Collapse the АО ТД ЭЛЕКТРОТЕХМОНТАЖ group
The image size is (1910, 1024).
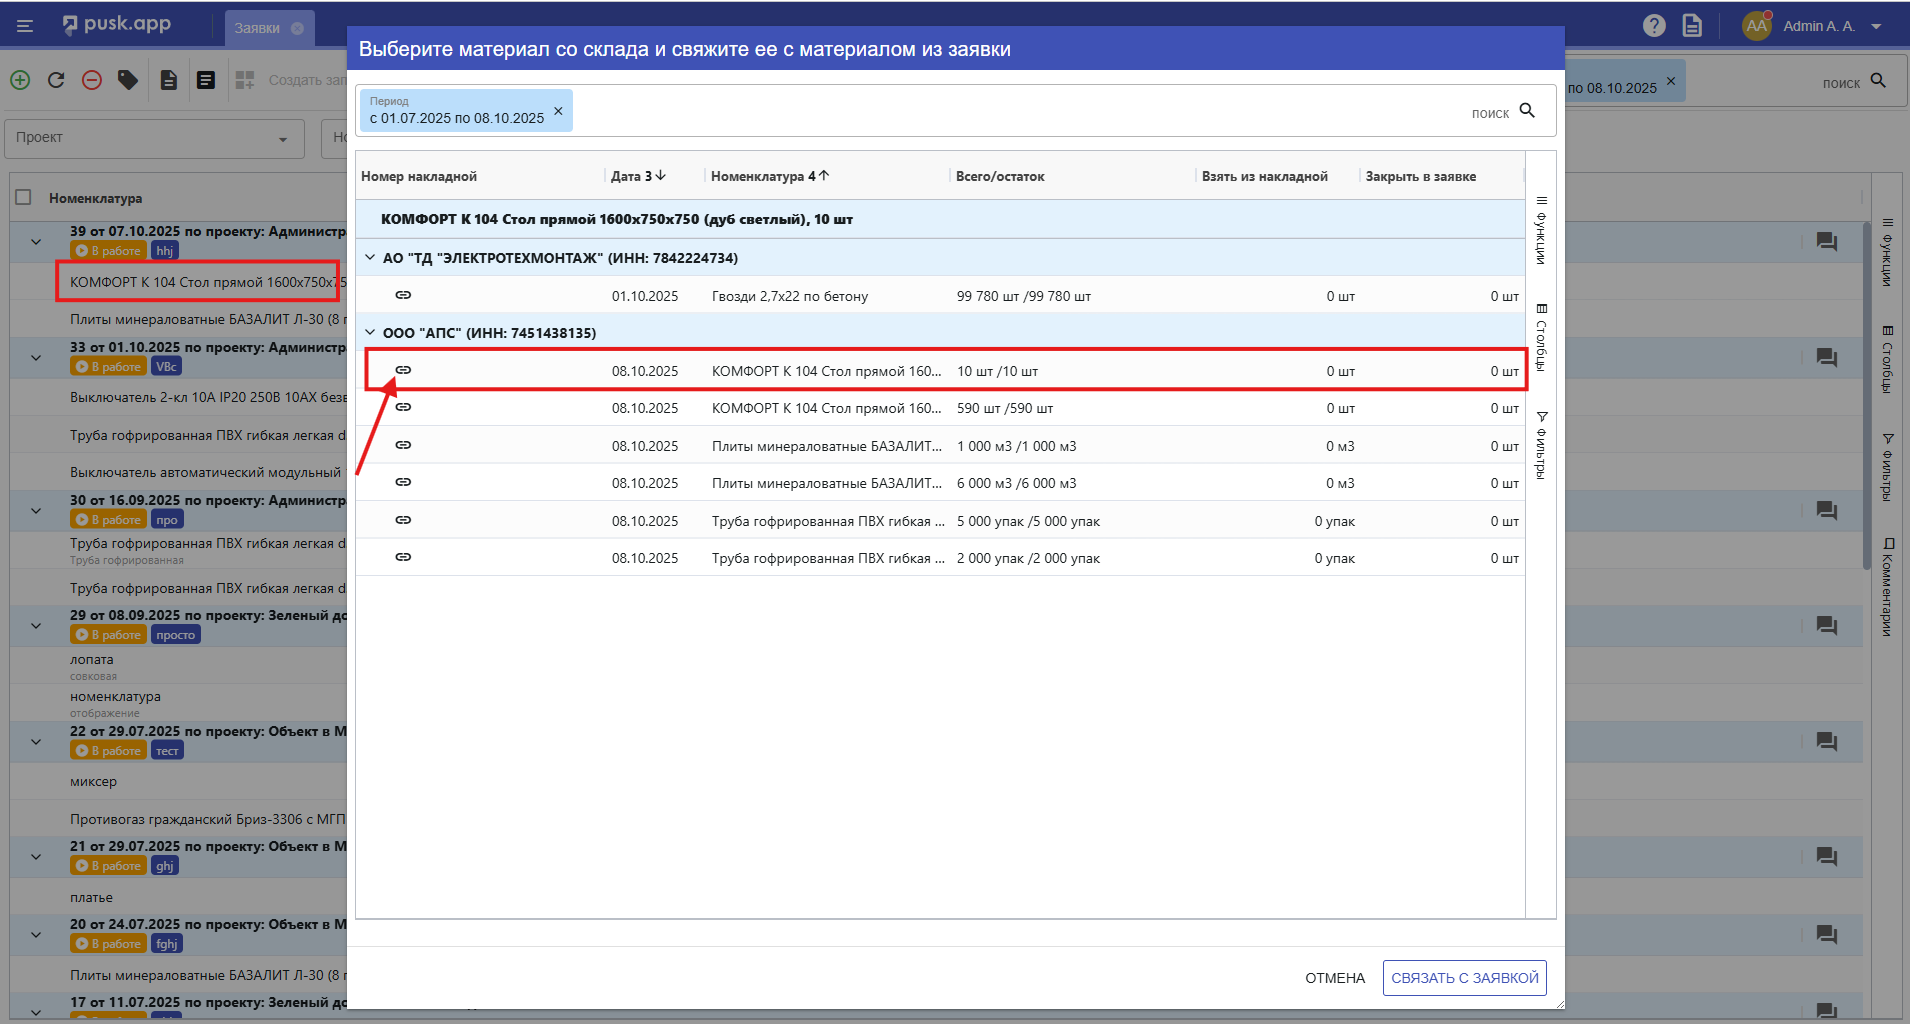pos(370,258)
